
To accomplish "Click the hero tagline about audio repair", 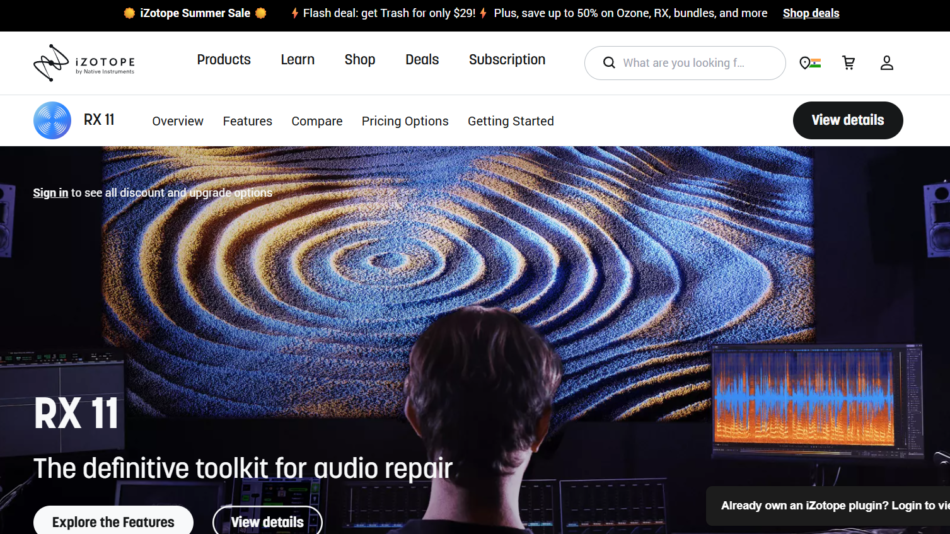I will click(x=242, y=469).
